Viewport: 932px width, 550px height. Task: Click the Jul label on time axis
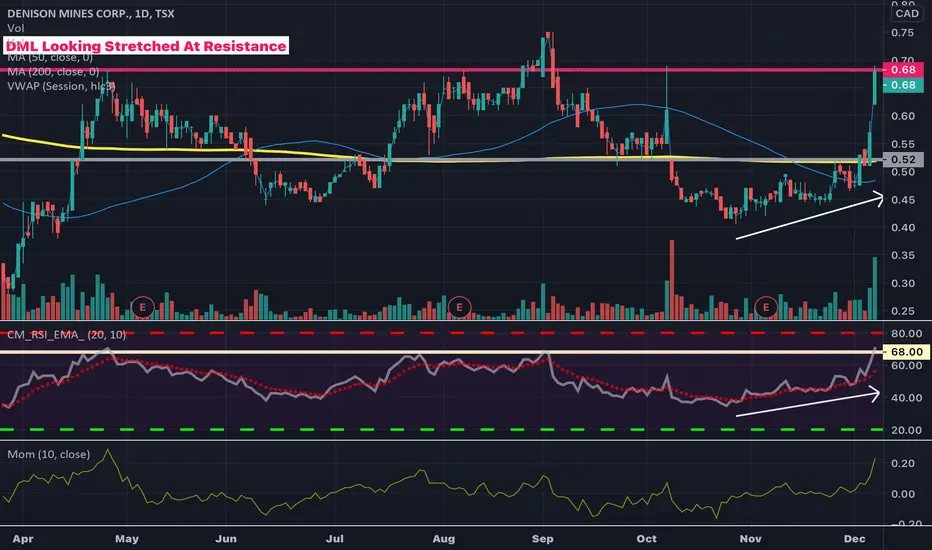[x=335, y=539]
